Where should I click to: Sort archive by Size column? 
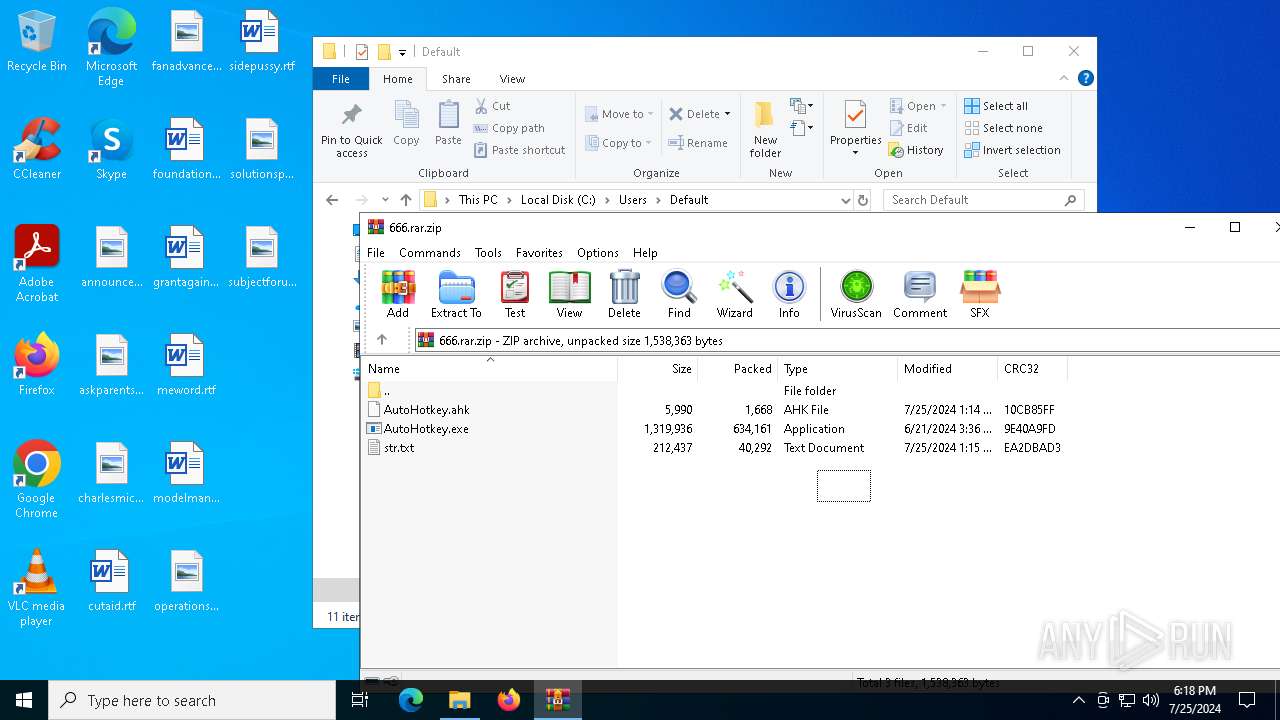pyautogui.click(x=658, y=369)
